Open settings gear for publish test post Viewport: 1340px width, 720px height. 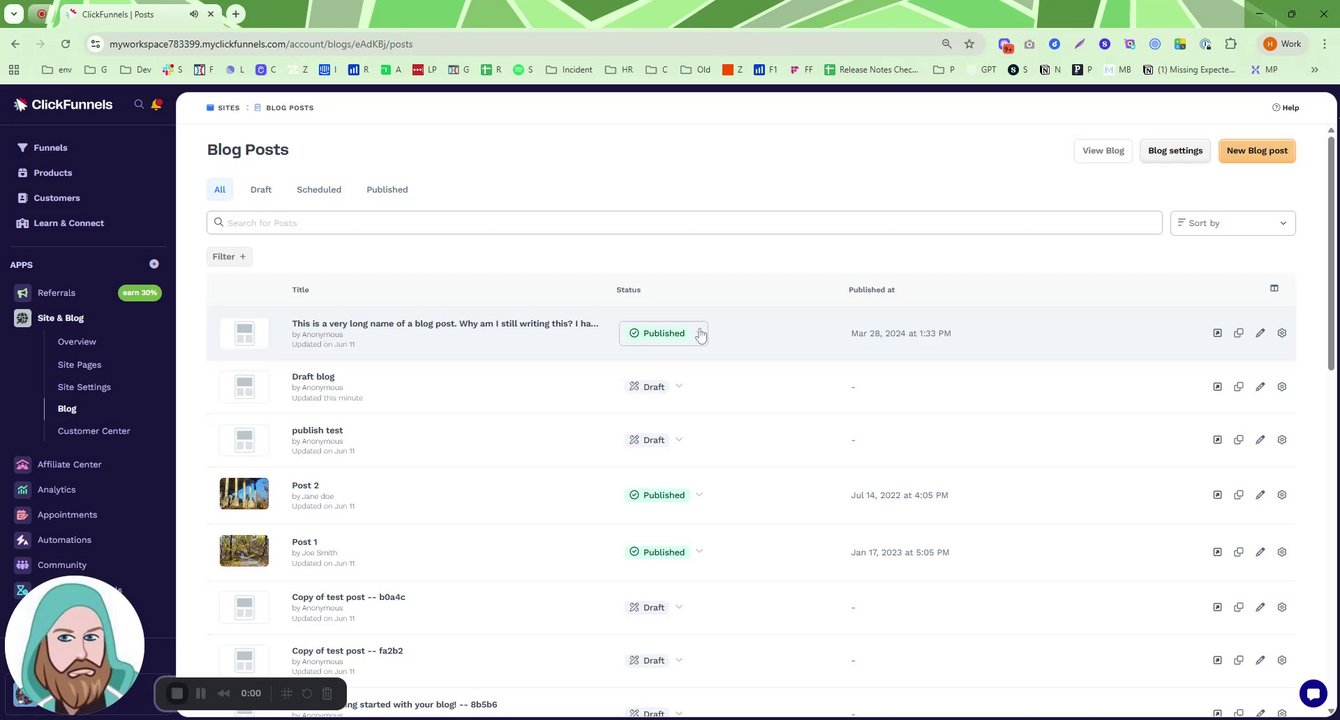pyautogui.click(x=1282, y=440)
